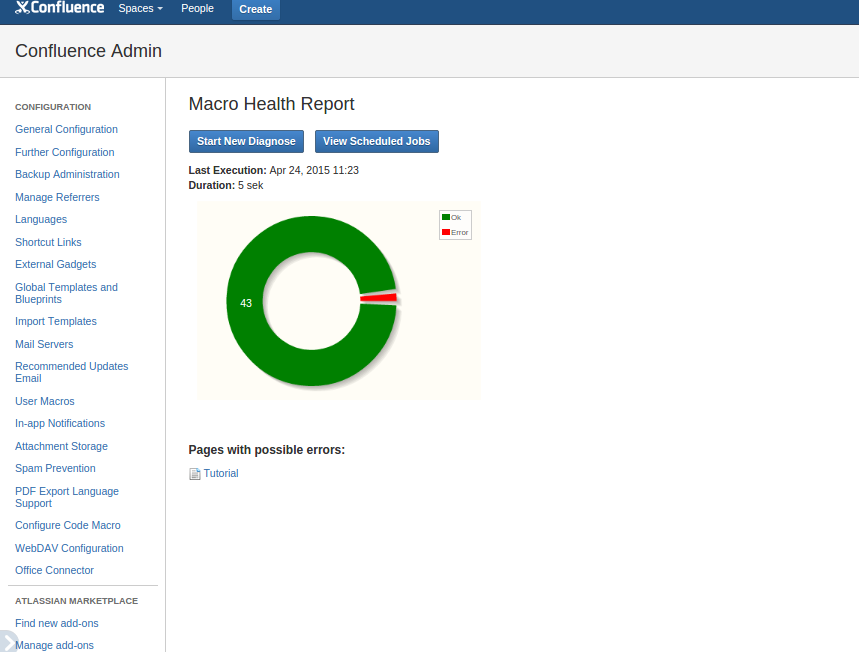Click the ATLASSIAN MARKETPLACE section header
The height and width of the screenshot is (652, 859).
pyautogui.click(x=77, y=601)
